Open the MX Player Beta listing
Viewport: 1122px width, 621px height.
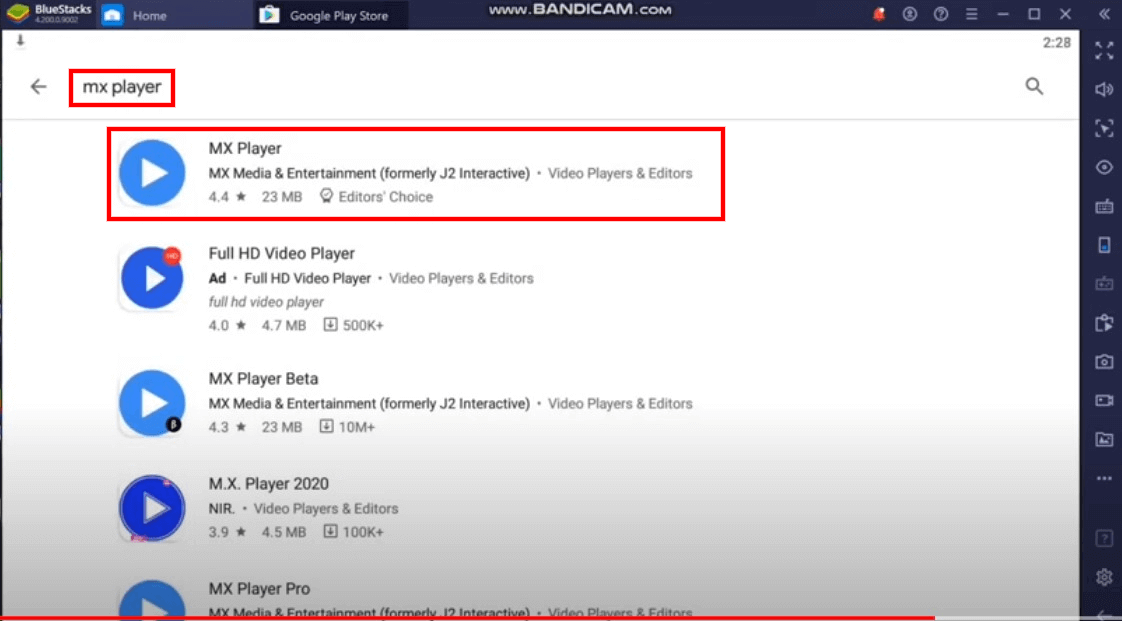(416, 403)
